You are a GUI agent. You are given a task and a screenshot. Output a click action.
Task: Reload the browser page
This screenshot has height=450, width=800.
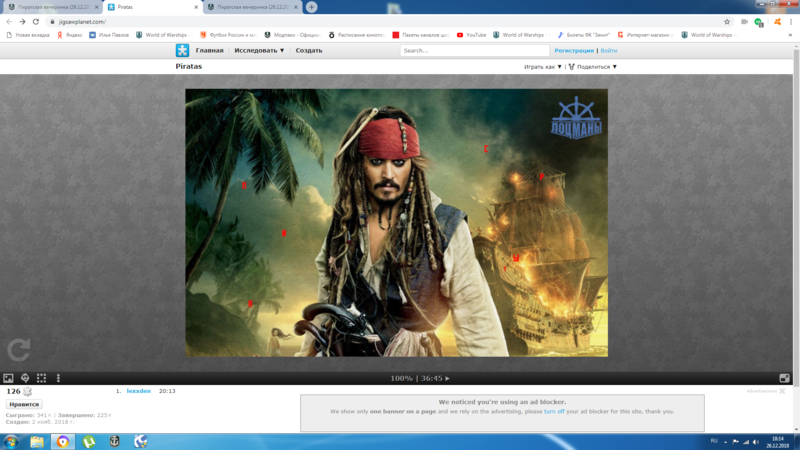36,21
